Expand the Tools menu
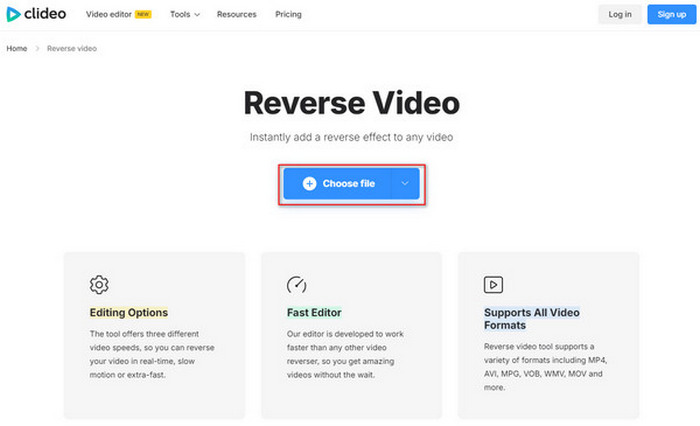The height and width of the screenshot is (426, 700). 184,14
